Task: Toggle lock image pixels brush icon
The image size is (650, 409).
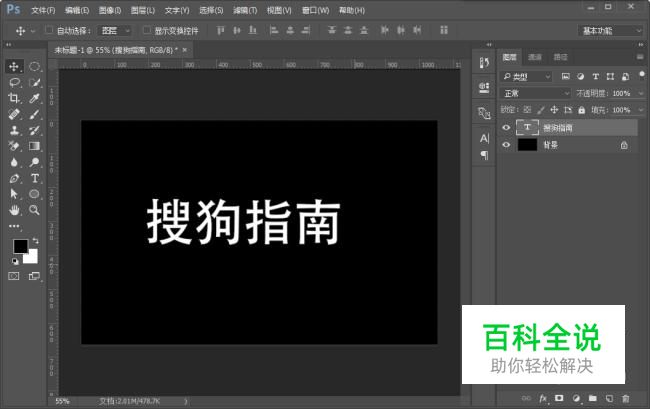Action: 541,110
